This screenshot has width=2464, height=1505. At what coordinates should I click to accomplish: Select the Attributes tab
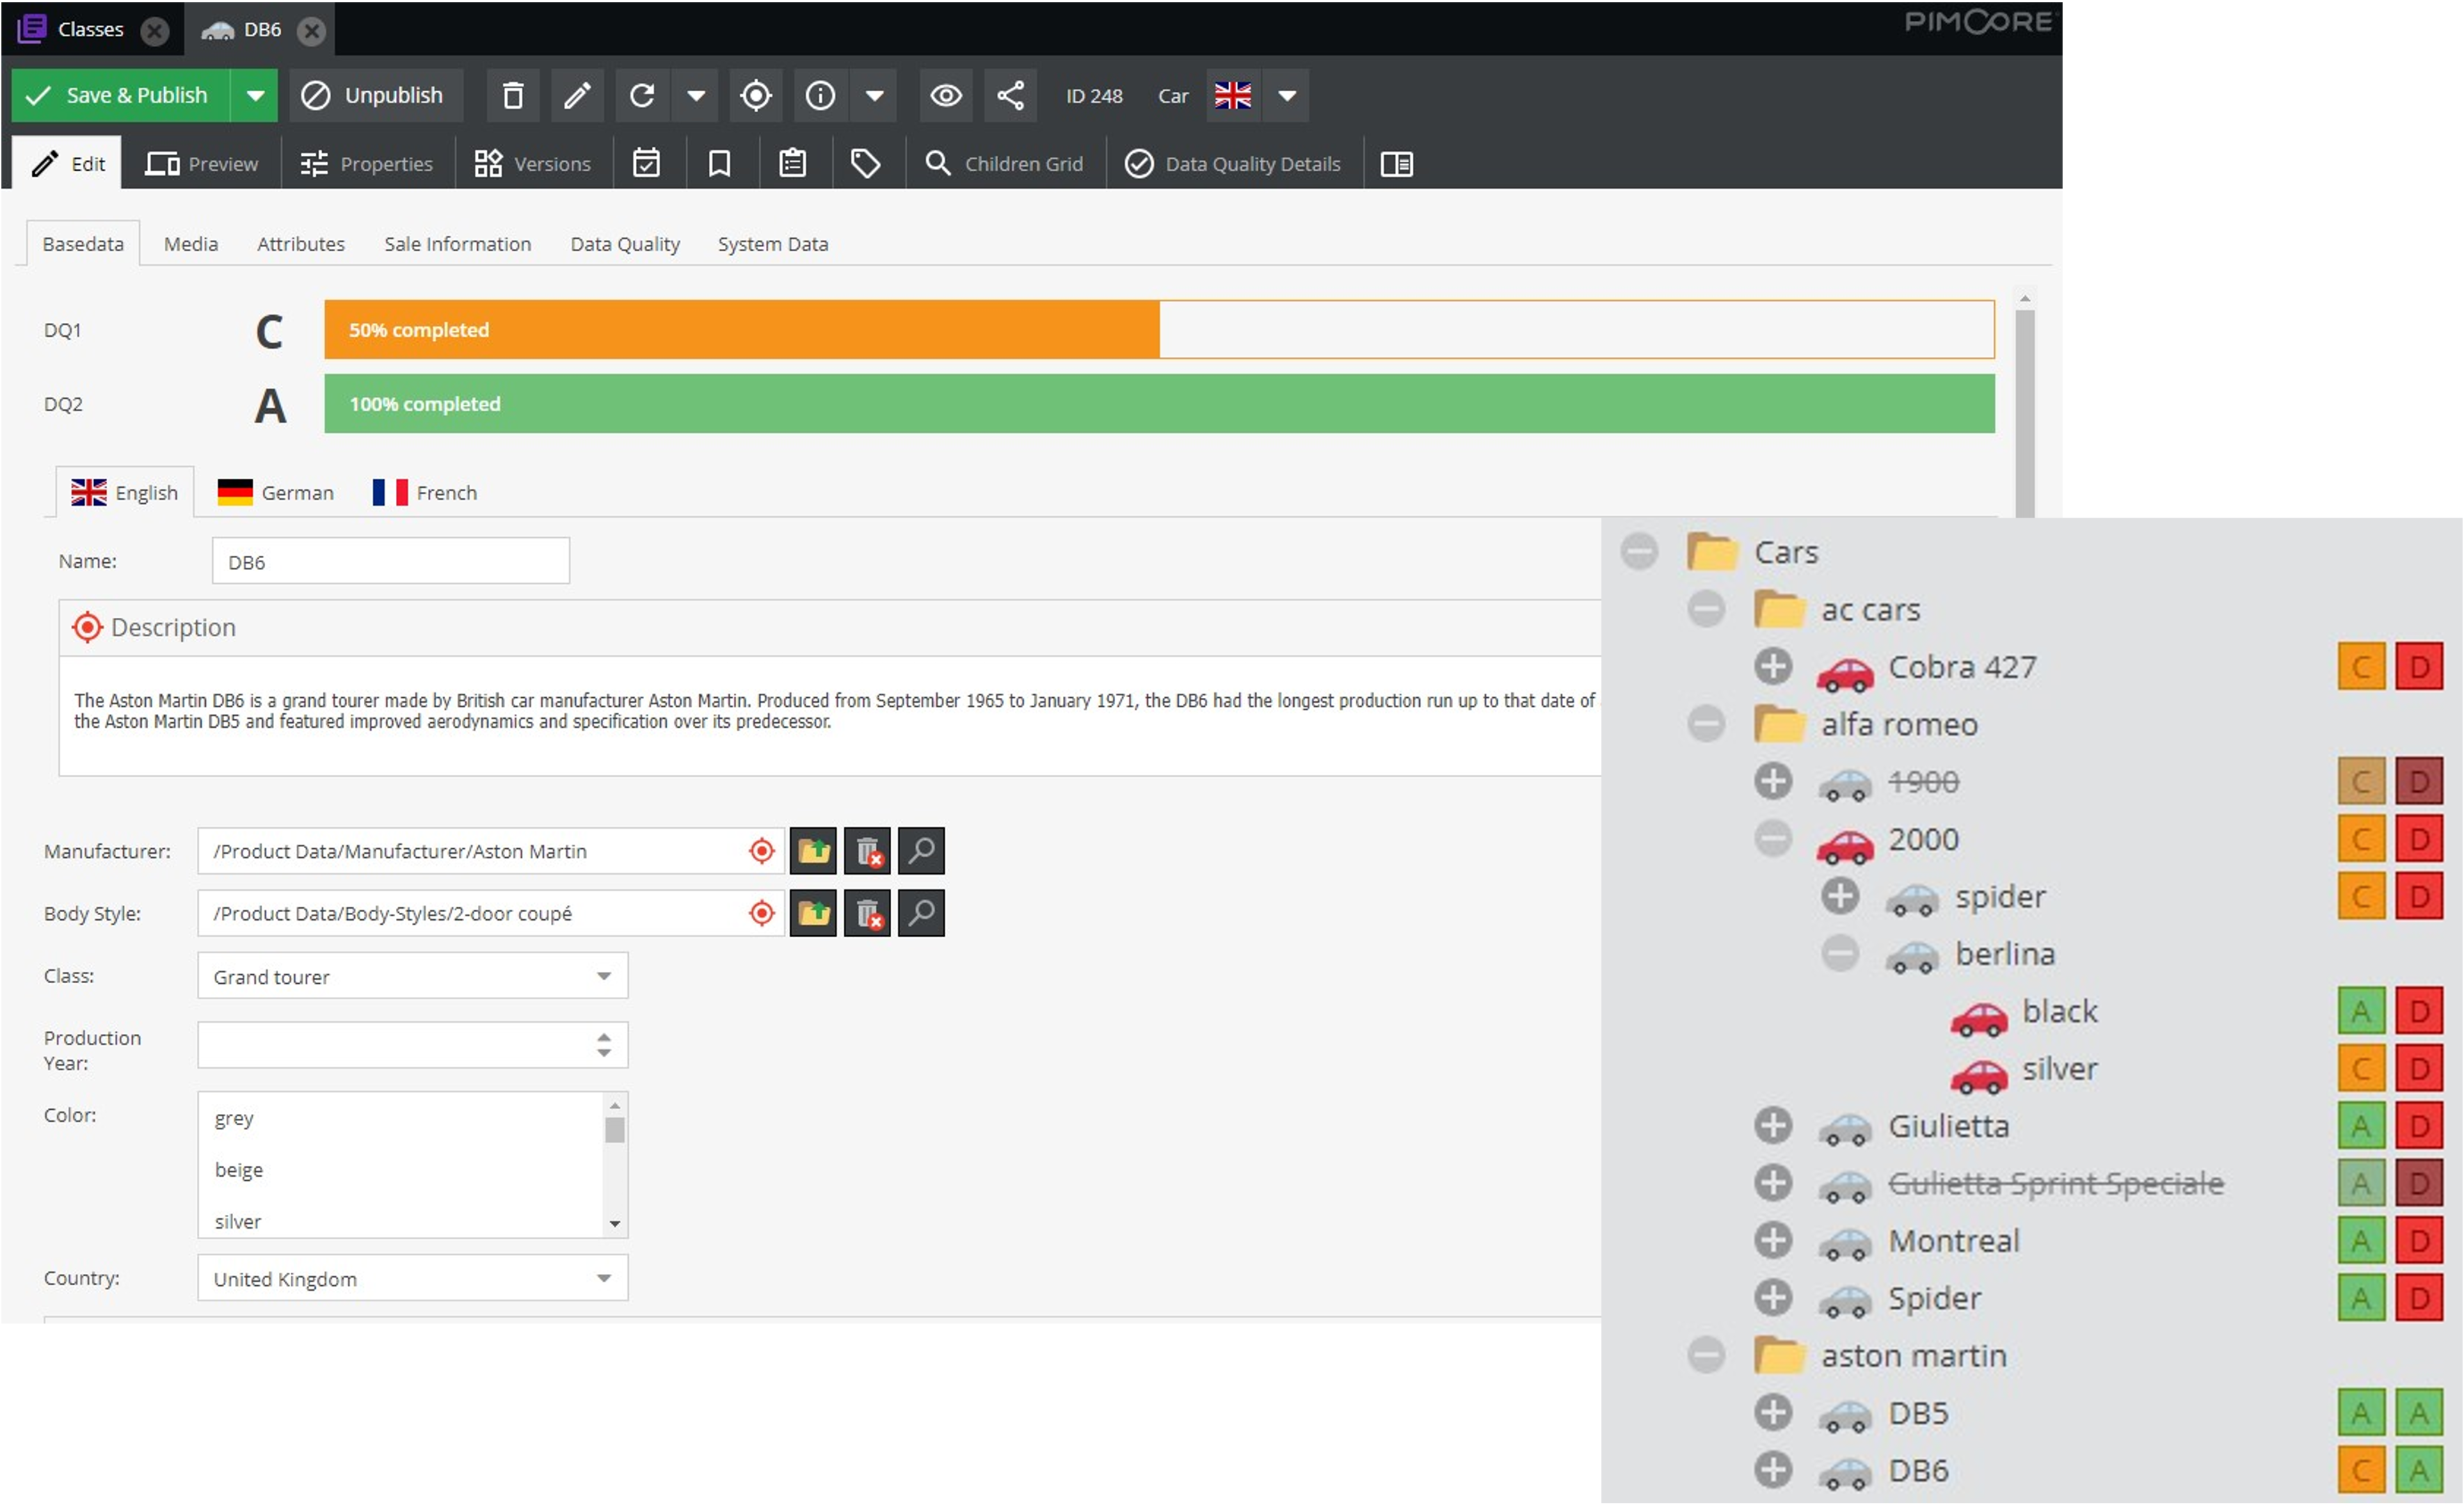click(x=301, y=244)
